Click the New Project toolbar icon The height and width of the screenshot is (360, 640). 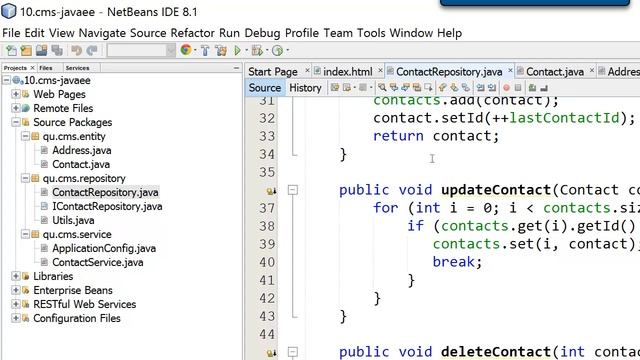(26, 50)
